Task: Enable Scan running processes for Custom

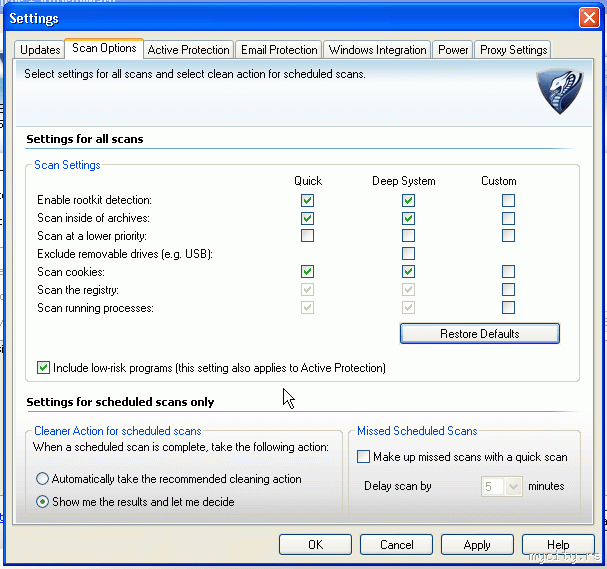Action: 509,308
